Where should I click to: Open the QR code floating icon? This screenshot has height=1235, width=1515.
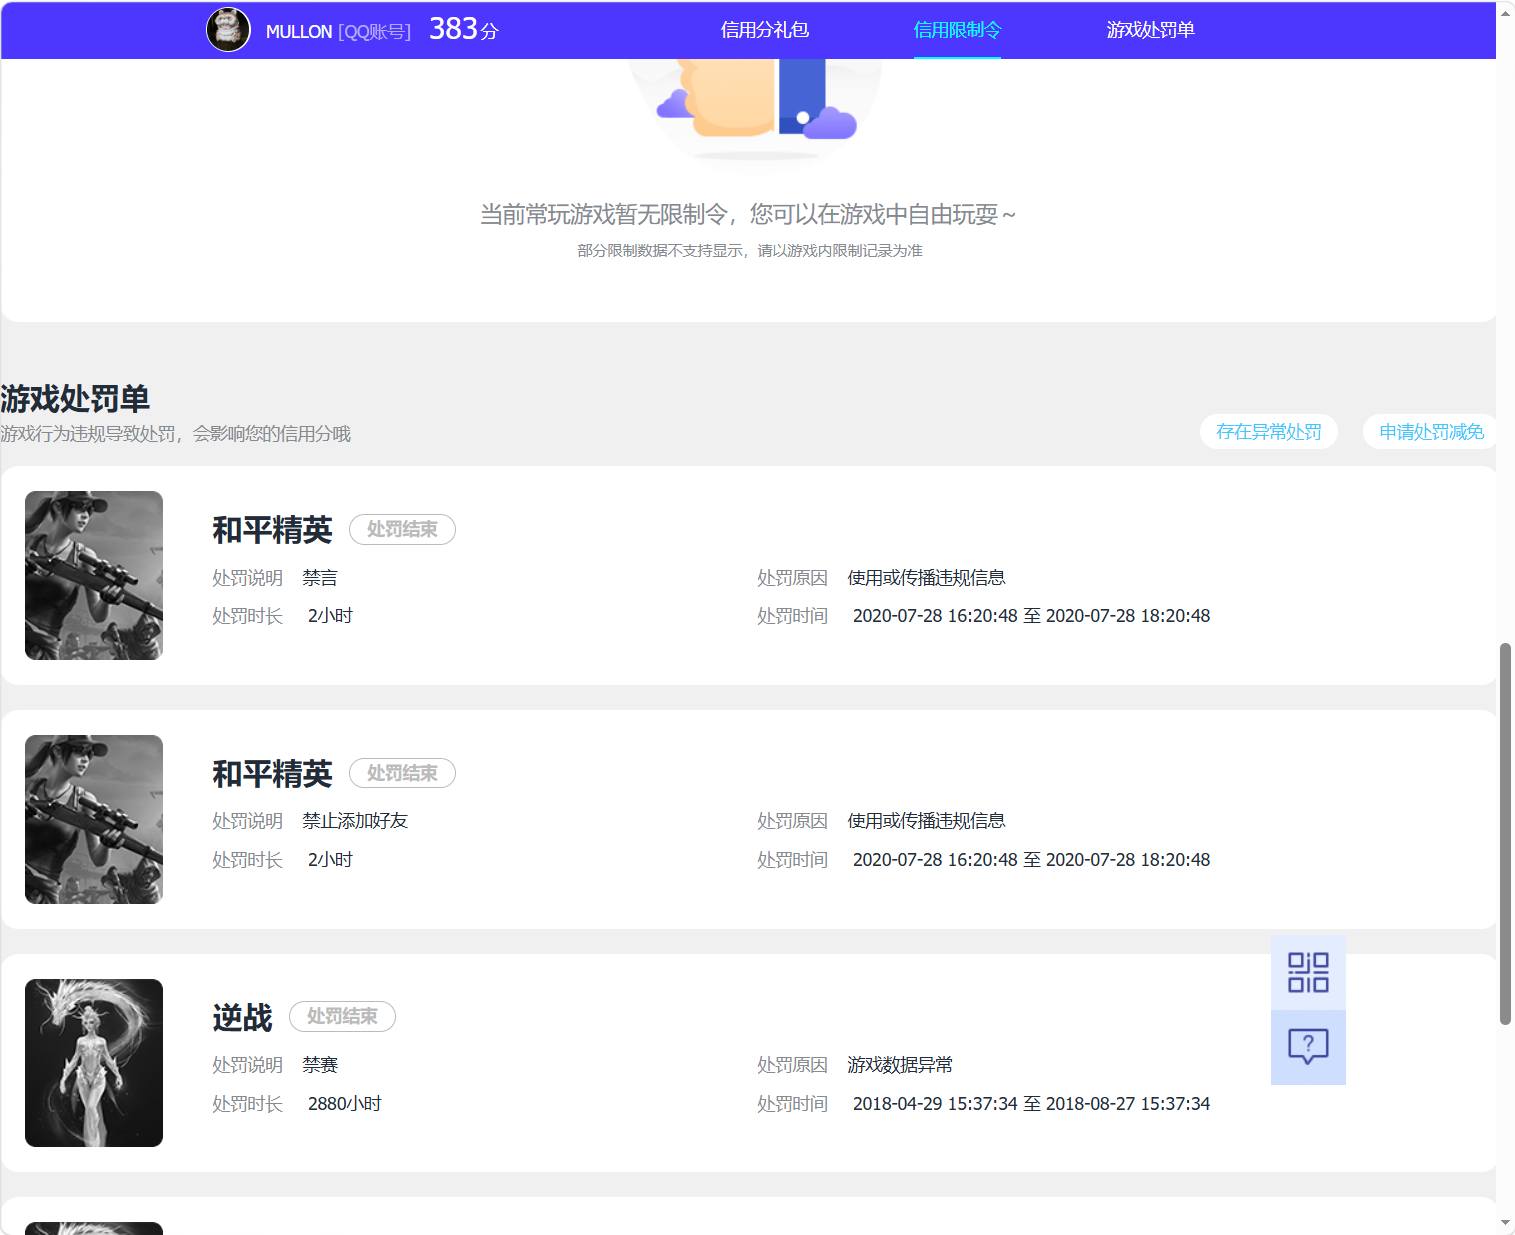[x=1308, y=972]
